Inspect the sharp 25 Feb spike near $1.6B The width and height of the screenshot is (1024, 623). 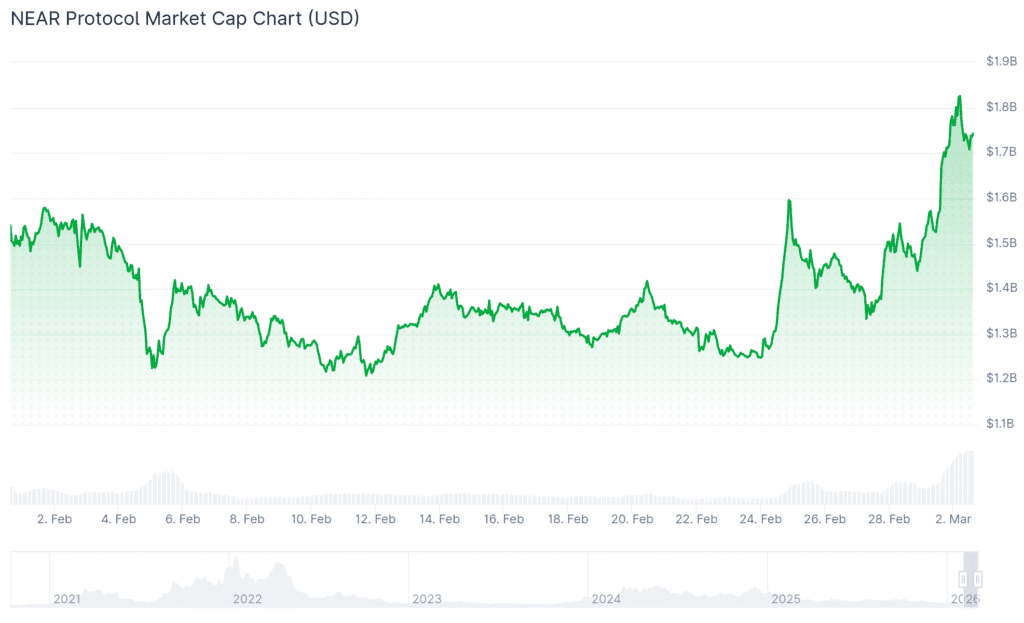(789, 201)
